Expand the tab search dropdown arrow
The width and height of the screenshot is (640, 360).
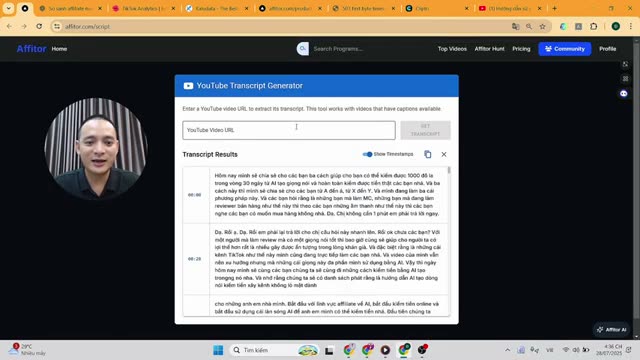pos(8,8)
